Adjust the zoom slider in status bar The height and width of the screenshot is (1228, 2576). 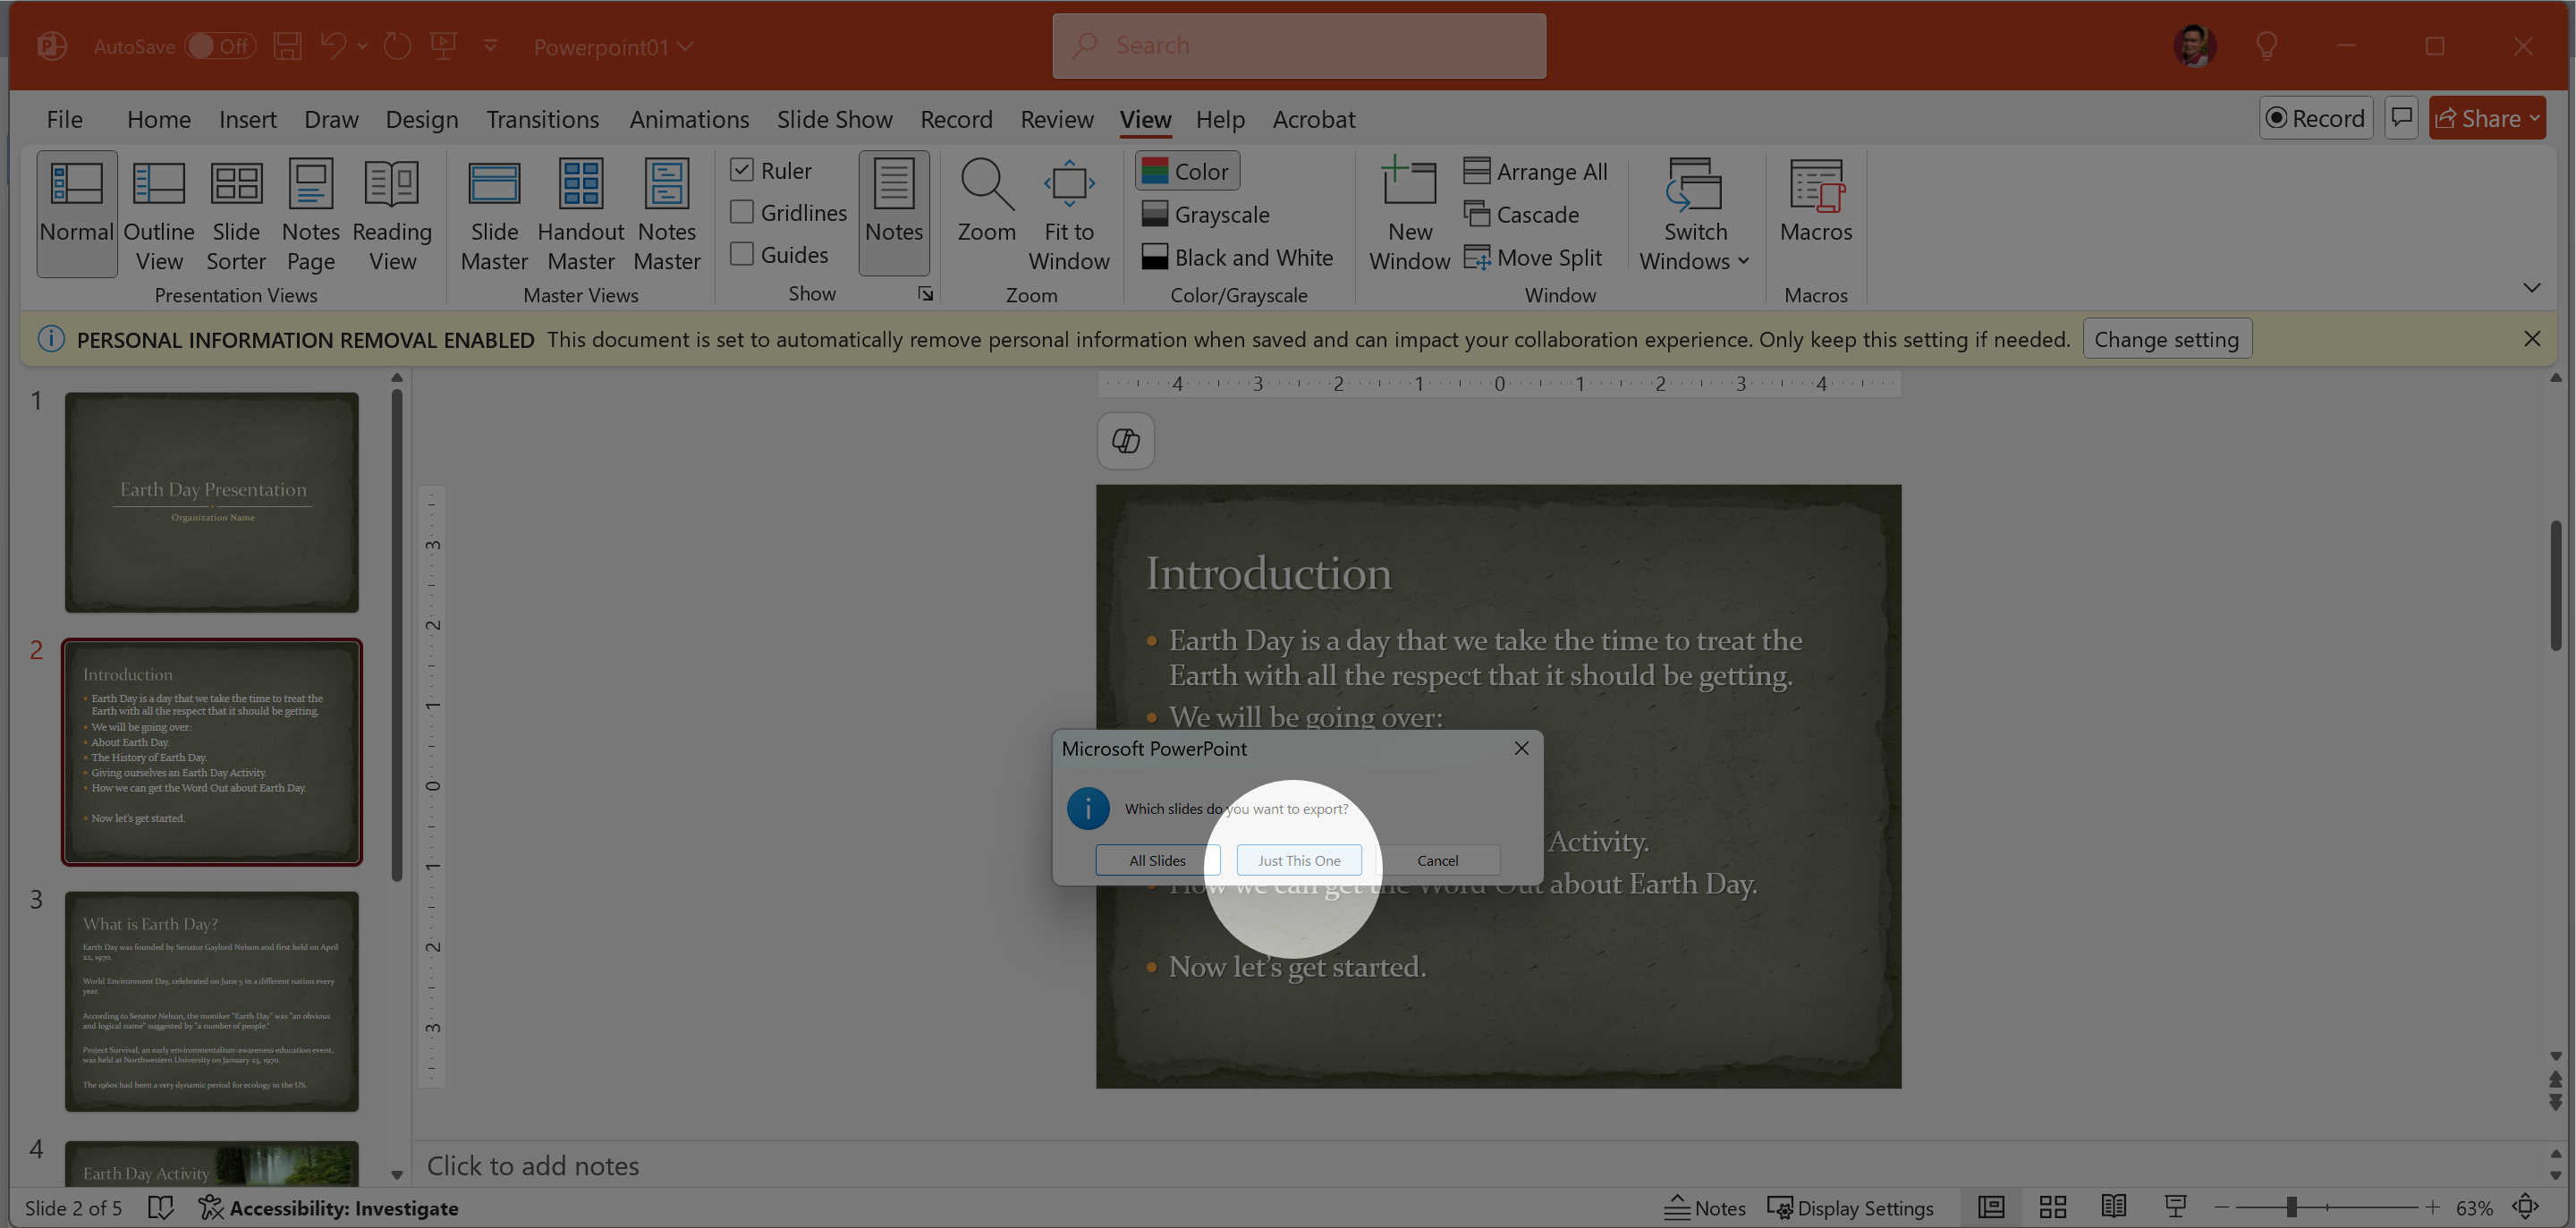(x=2291, y=1208)
